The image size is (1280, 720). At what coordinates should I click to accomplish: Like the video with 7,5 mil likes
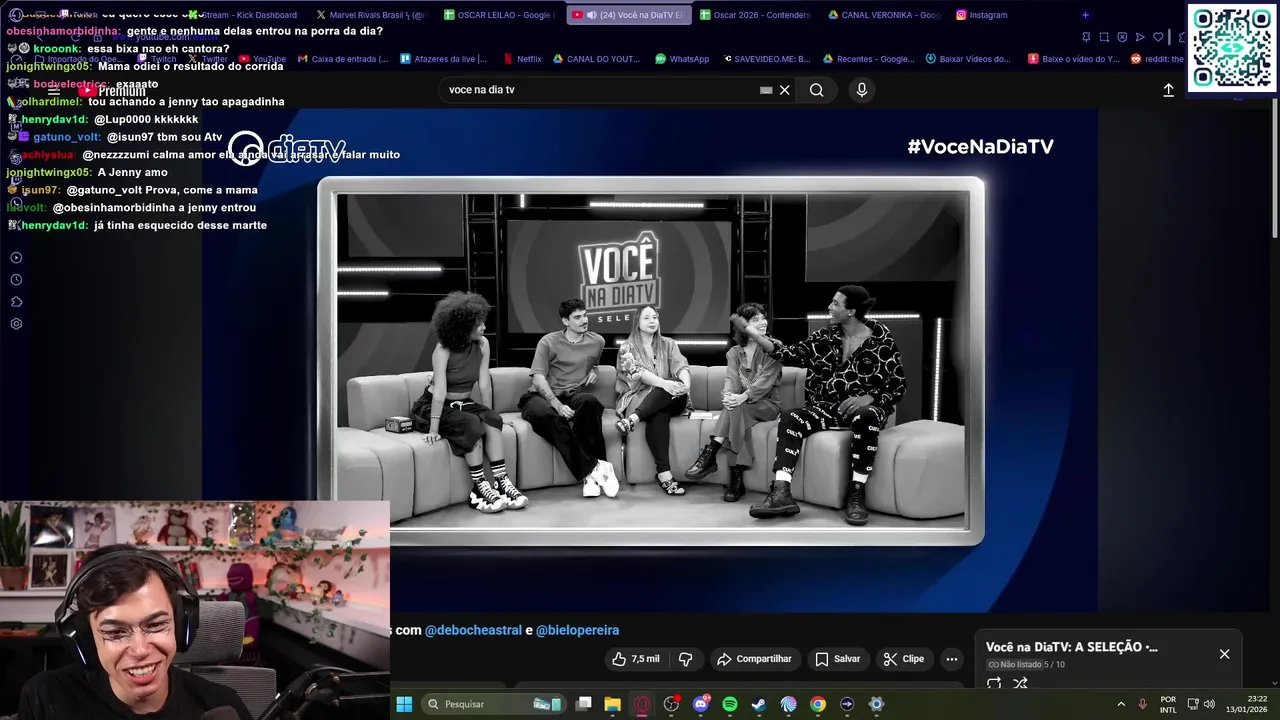tap(636, 659)
